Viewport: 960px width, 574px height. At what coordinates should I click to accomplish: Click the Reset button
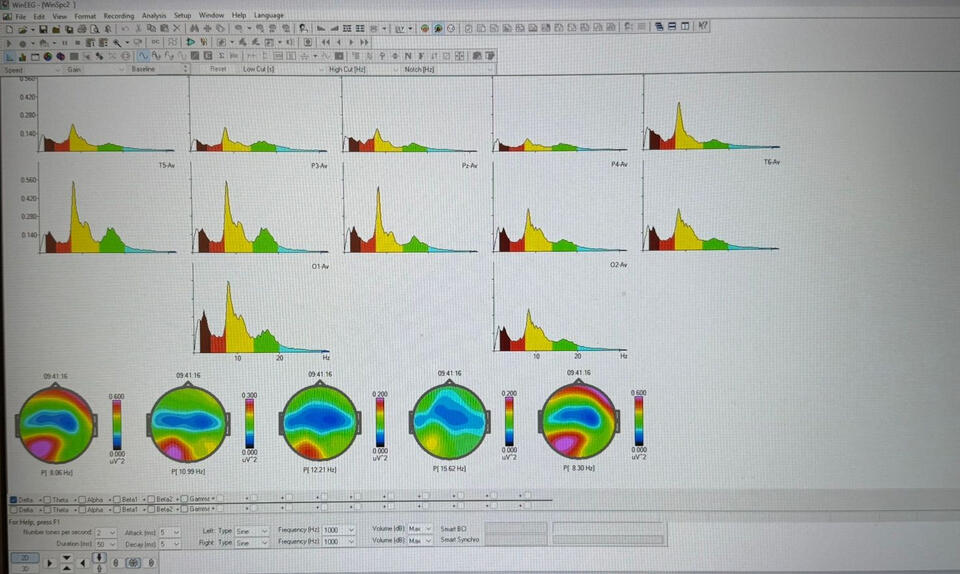[x=218, y=69]
